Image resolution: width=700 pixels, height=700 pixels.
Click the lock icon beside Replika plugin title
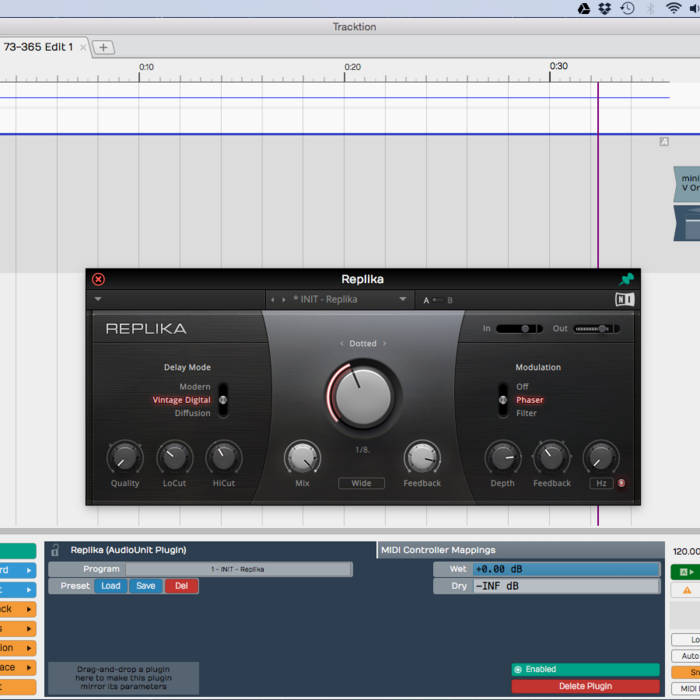click(x=55, y=550)
